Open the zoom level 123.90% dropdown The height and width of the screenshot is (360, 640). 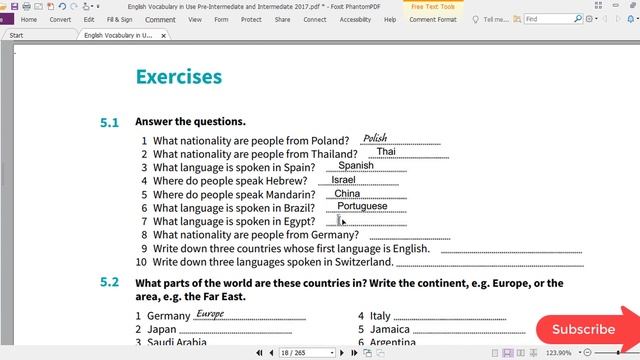[x=580, y=353]
